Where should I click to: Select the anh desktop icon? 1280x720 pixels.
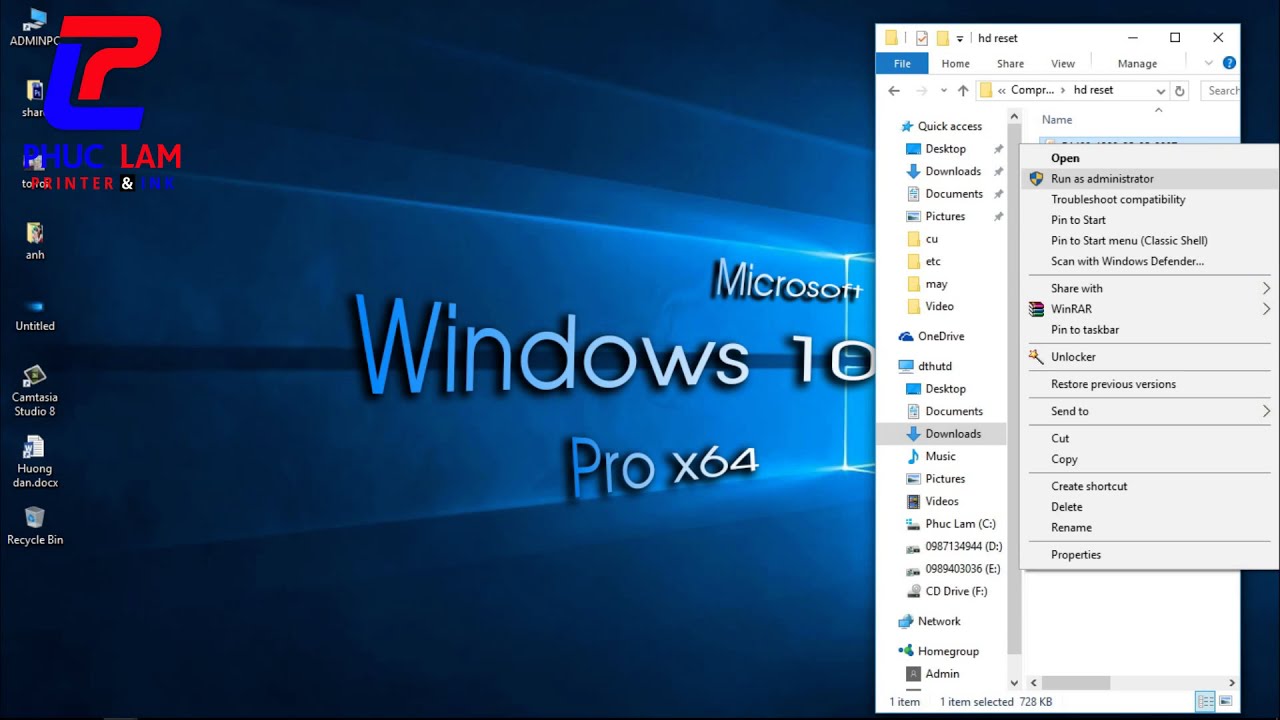pos(35,241)
